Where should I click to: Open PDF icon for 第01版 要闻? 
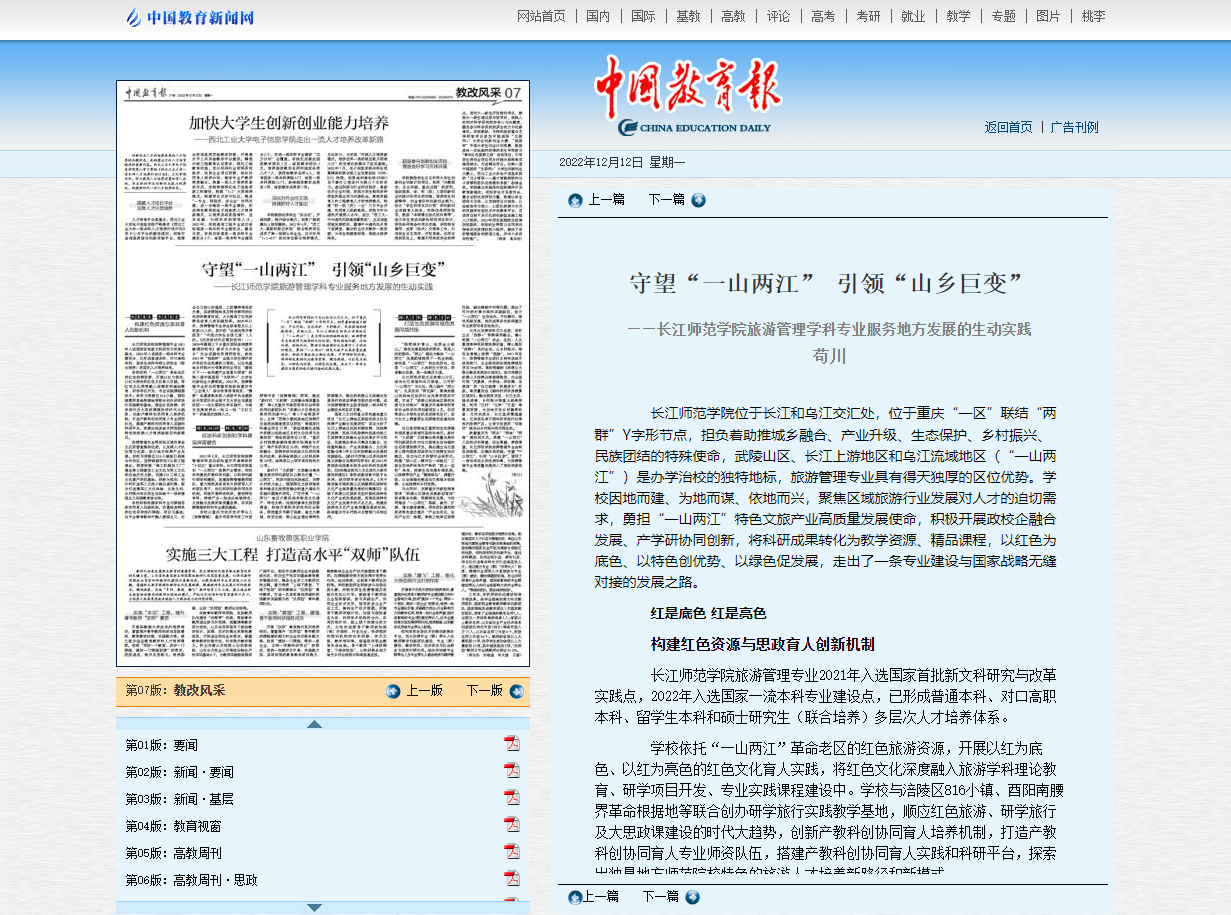tap(511, 743)
